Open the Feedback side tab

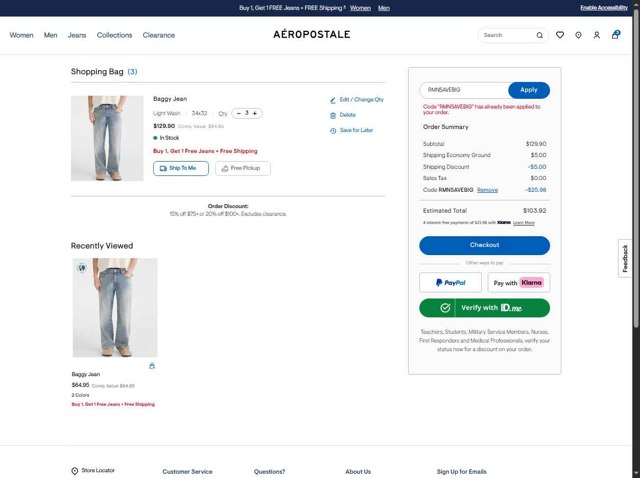pyautogui.click(x=624, y=258)
